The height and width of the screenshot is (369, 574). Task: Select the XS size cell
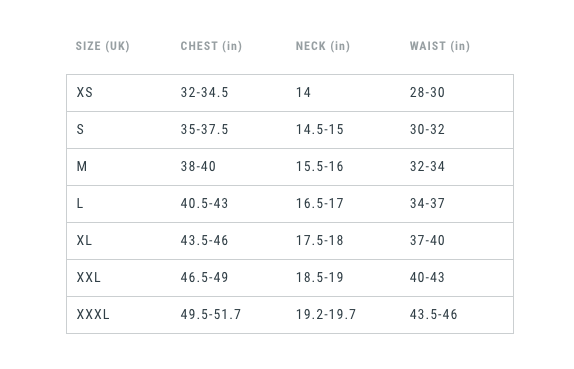click(x=85, y=92)
